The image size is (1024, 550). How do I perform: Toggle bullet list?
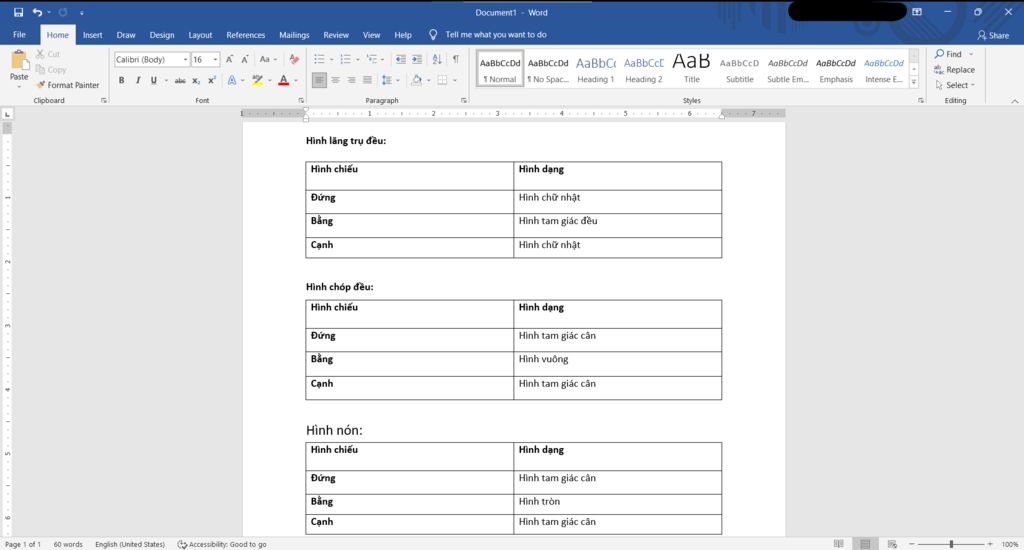(319, 59)
